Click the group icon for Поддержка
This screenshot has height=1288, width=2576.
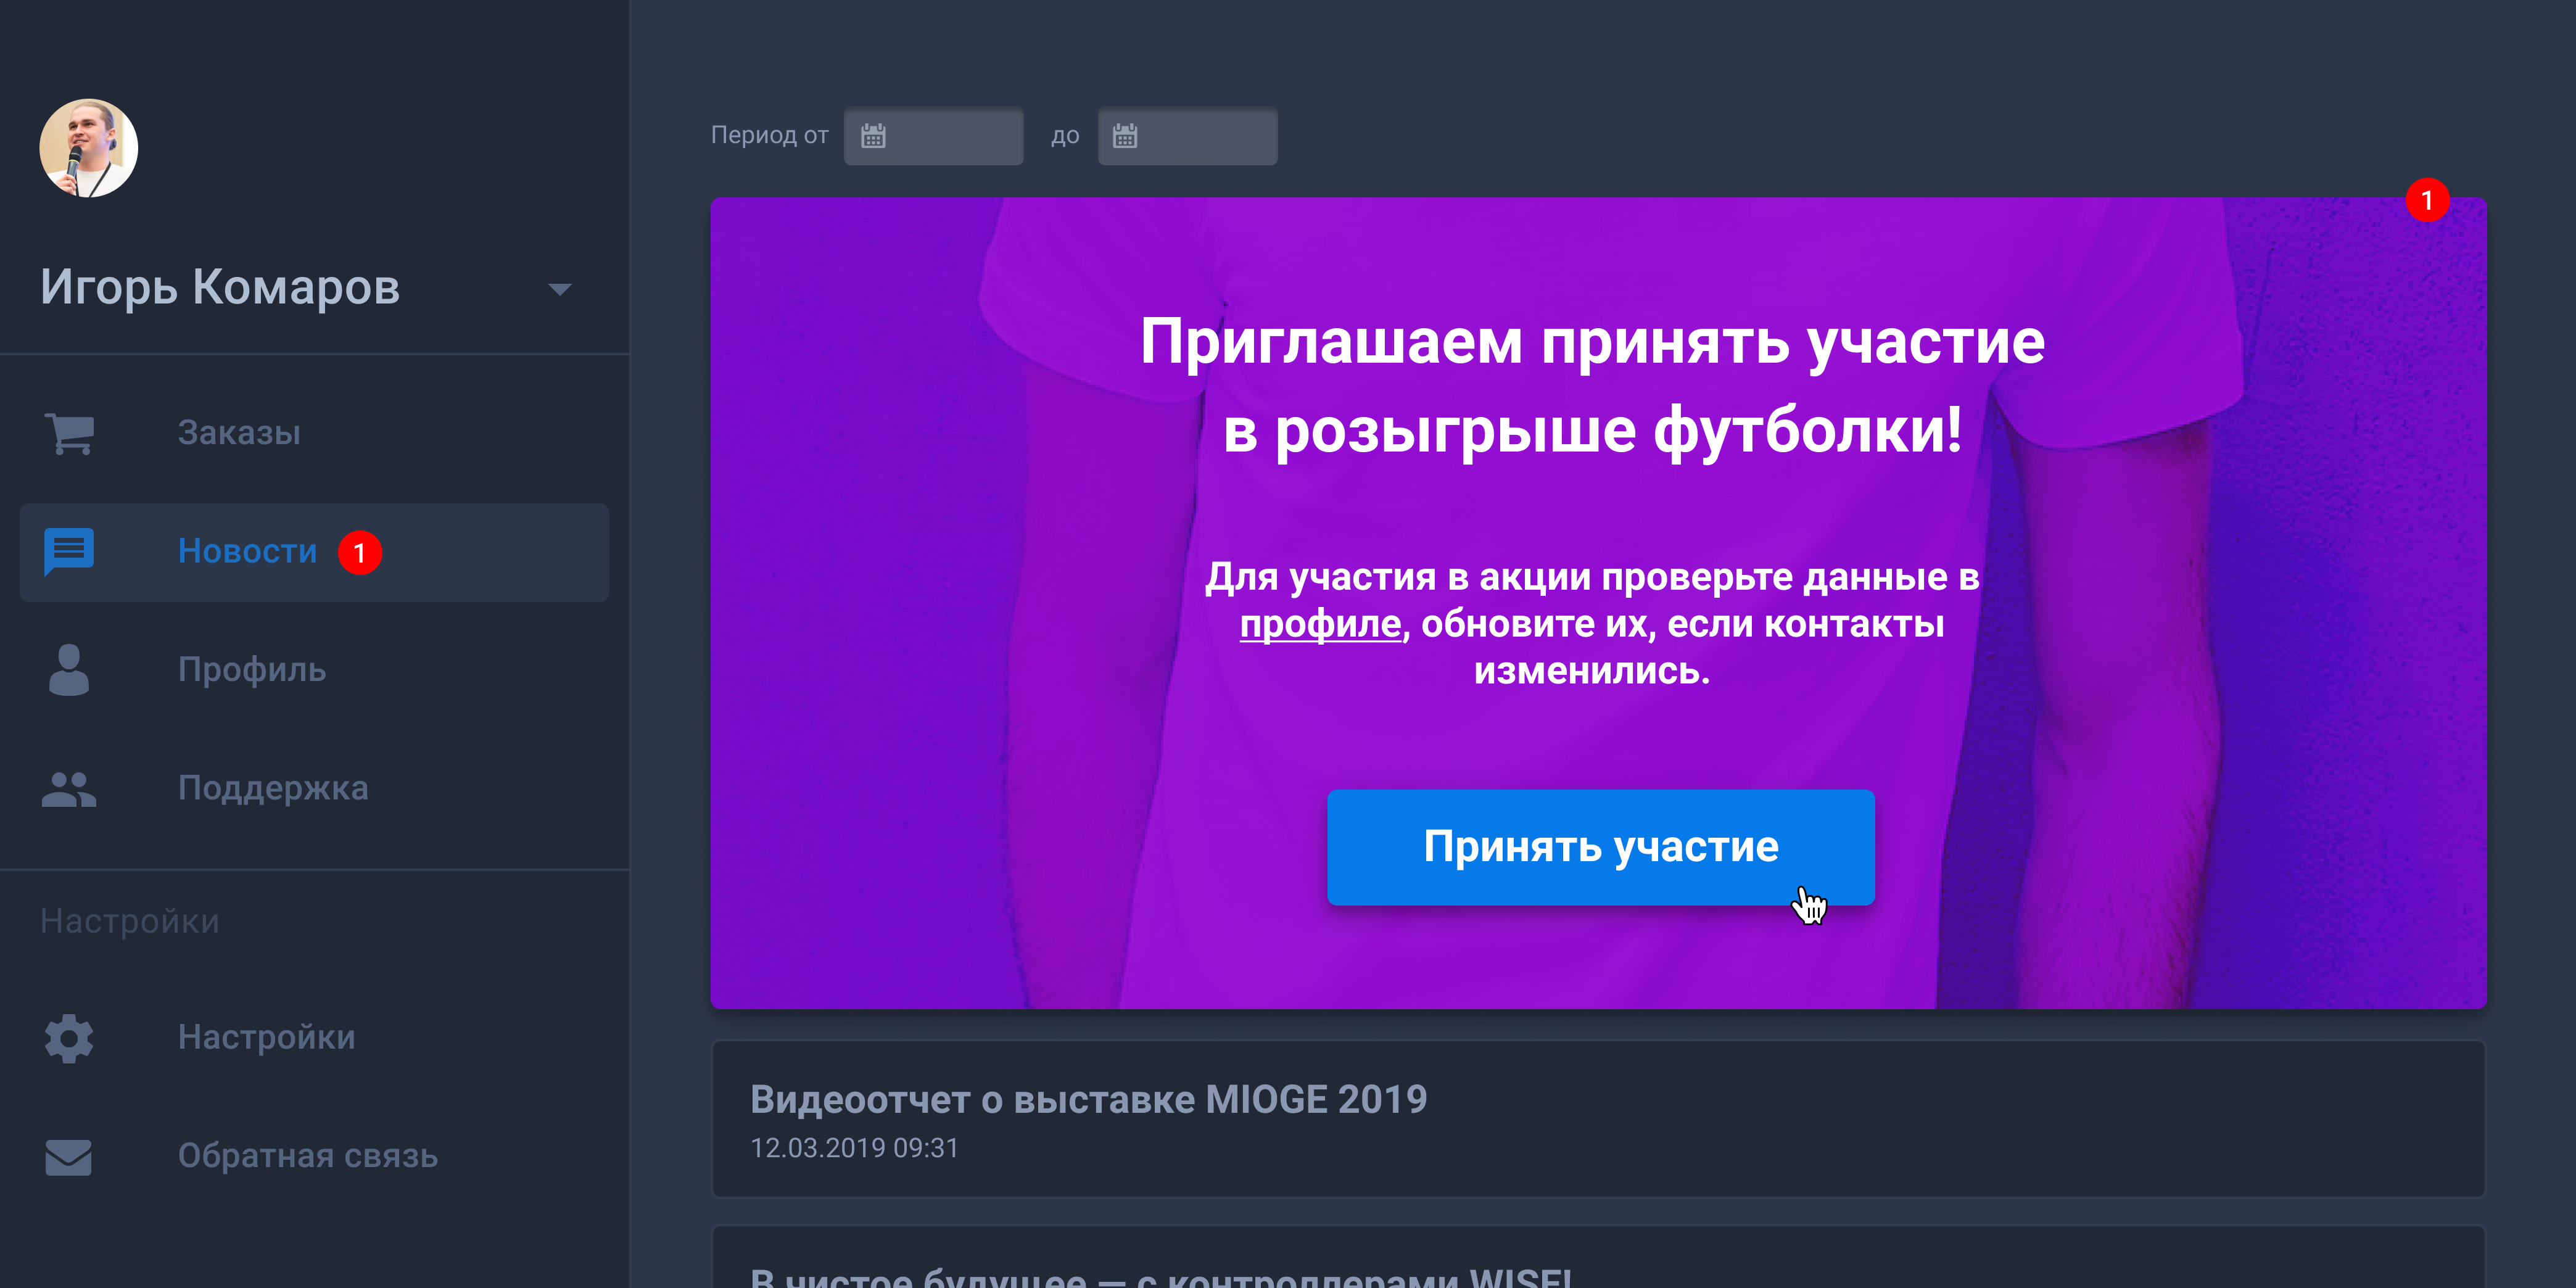pos(69,788)
